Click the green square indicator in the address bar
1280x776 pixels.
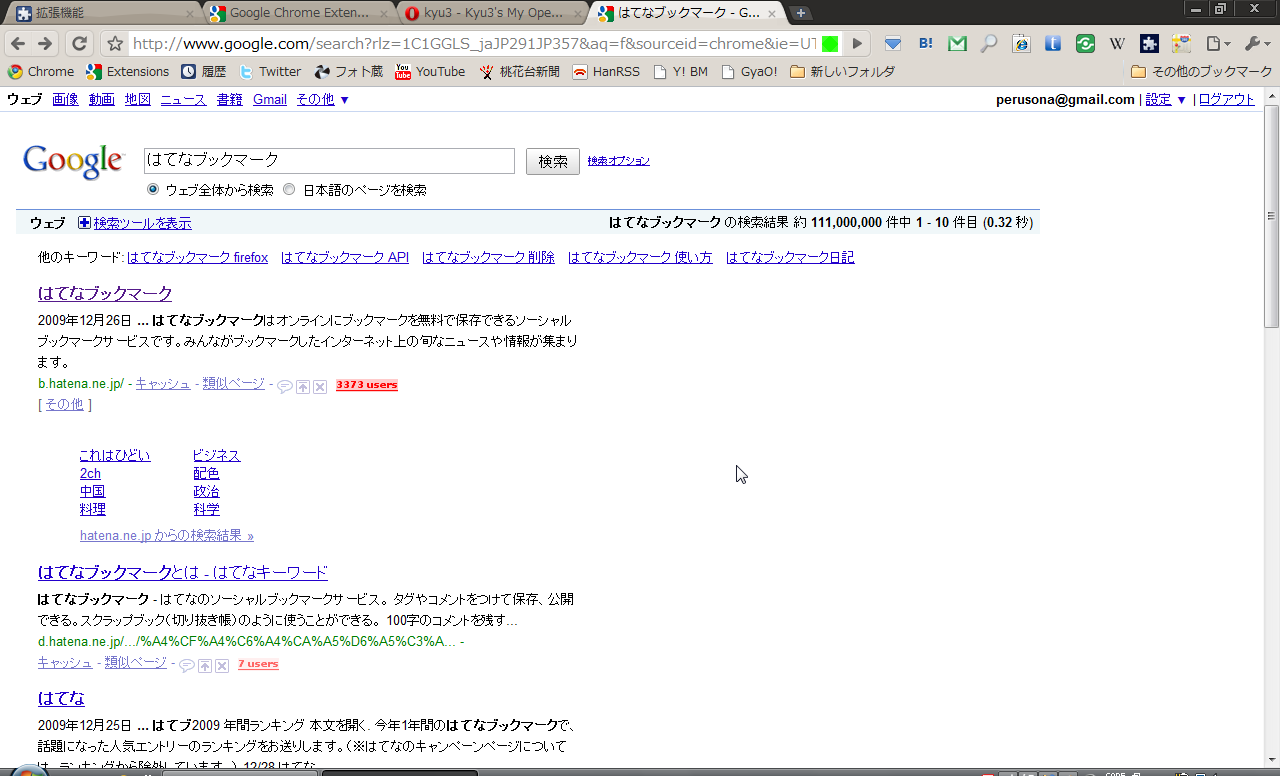(829, 44)
